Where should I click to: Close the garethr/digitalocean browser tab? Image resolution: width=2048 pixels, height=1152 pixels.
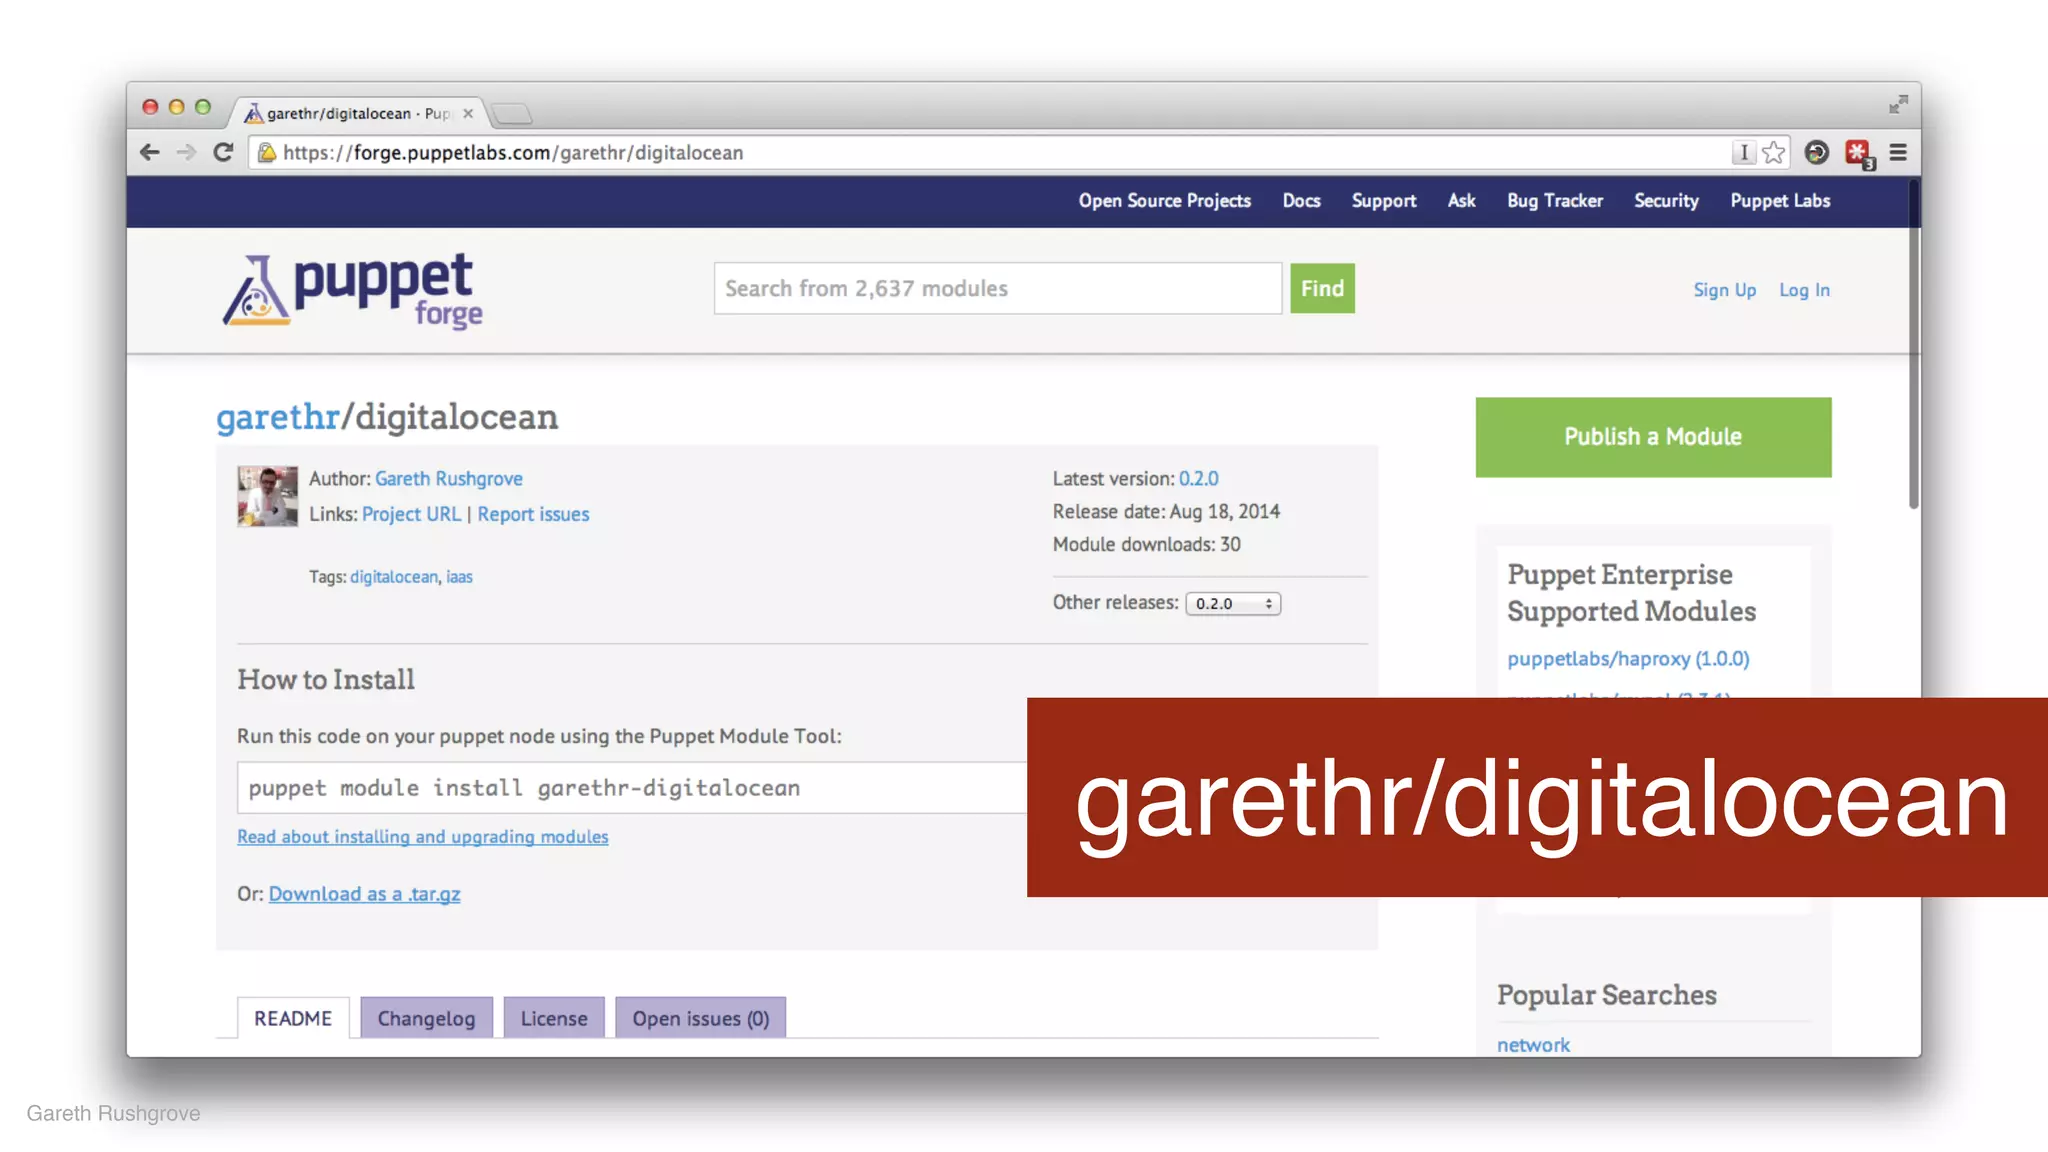pos(468,113)
